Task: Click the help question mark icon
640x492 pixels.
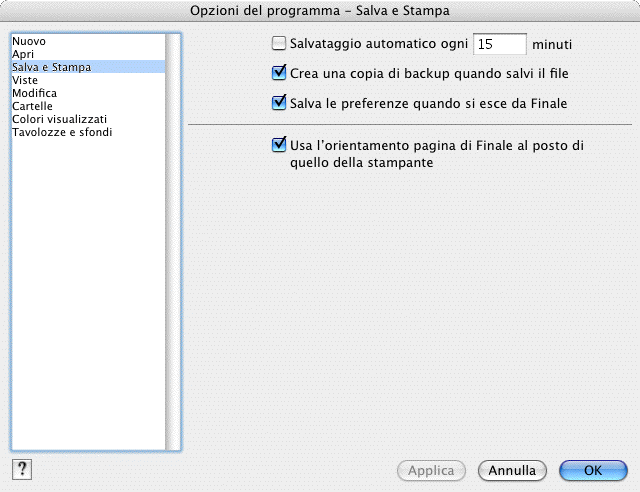Action: coord(21,469)
